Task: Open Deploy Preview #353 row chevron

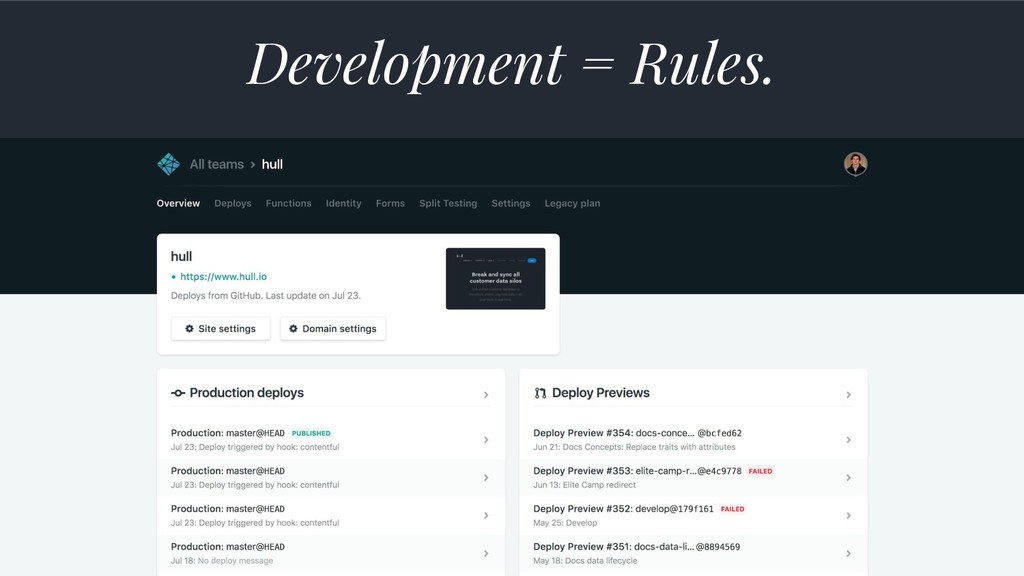Action: click(x=848, y=477)
